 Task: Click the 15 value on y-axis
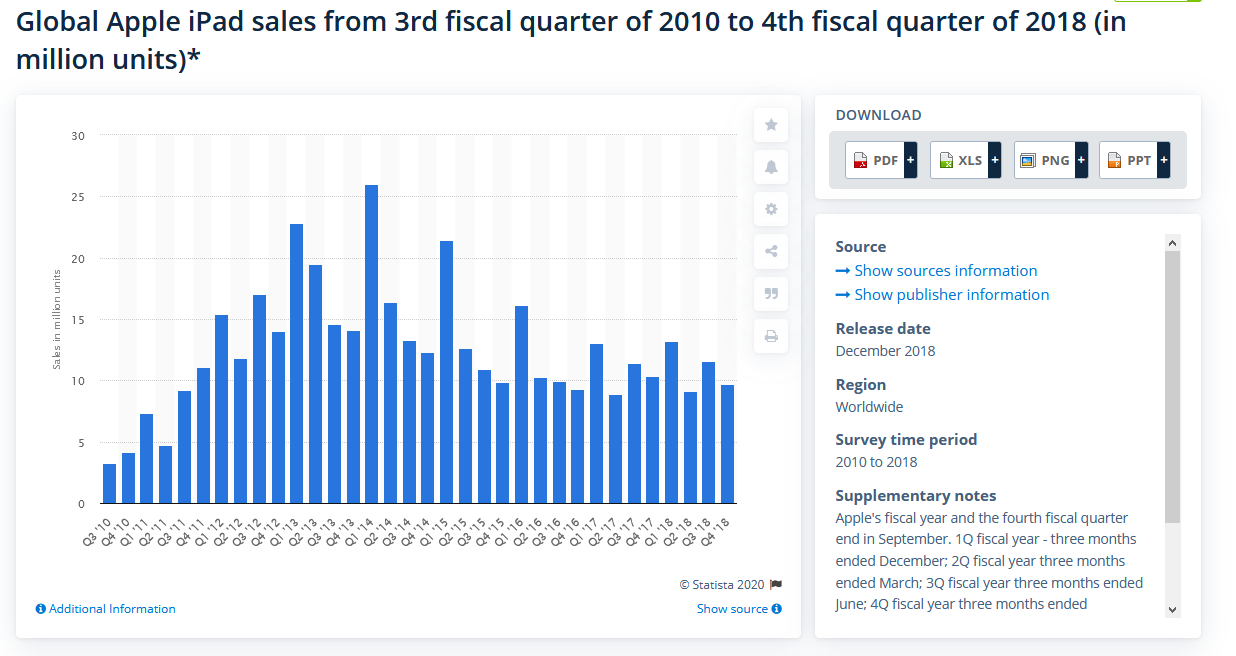point(79,320)
